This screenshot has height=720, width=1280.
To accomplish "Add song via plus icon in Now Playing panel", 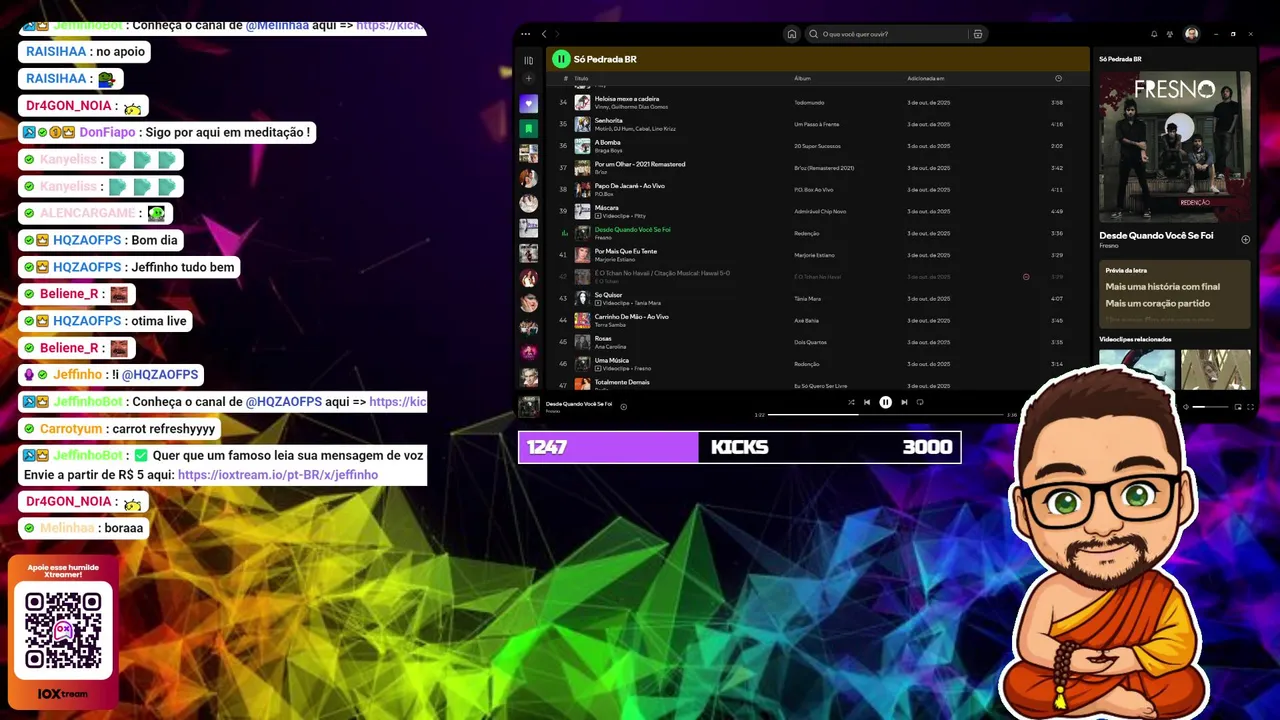I will pyautogui.click(x=1245, y=239).
